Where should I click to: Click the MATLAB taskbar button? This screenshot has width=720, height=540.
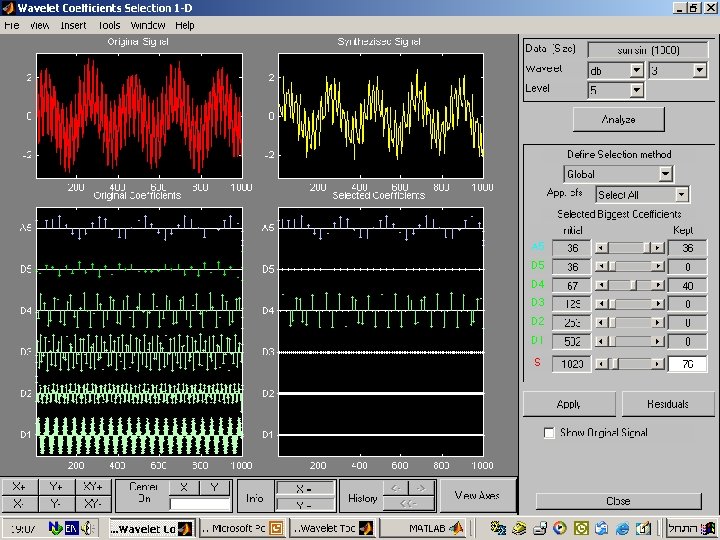click(x=427, y=528)
